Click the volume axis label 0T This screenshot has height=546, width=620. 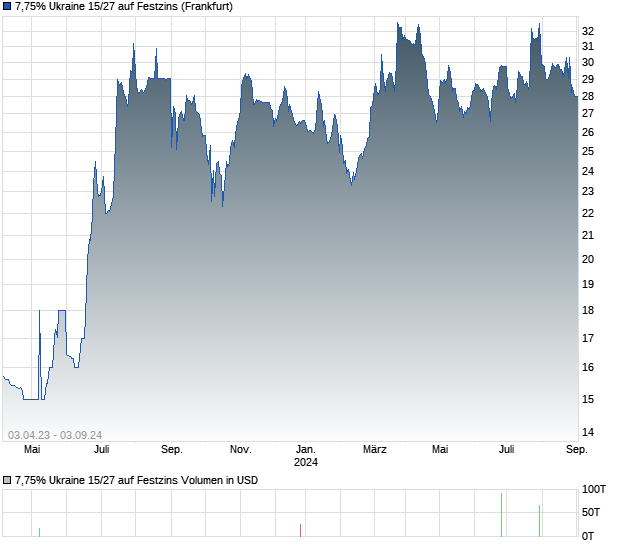pos(588,536)
